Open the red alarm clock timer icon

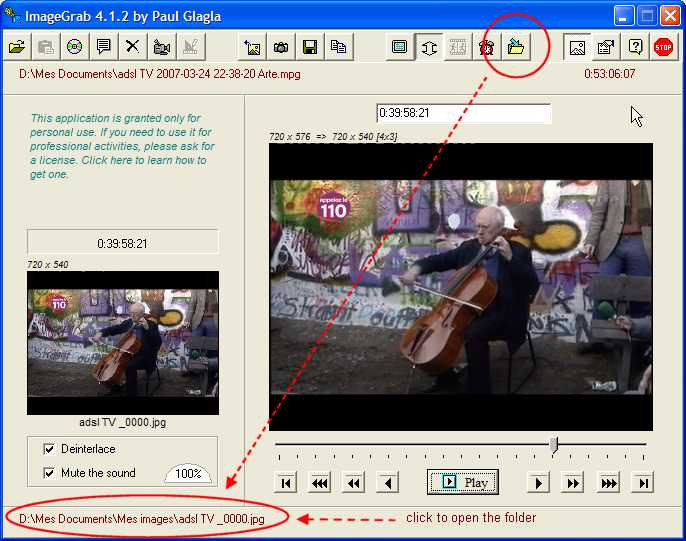486,46
